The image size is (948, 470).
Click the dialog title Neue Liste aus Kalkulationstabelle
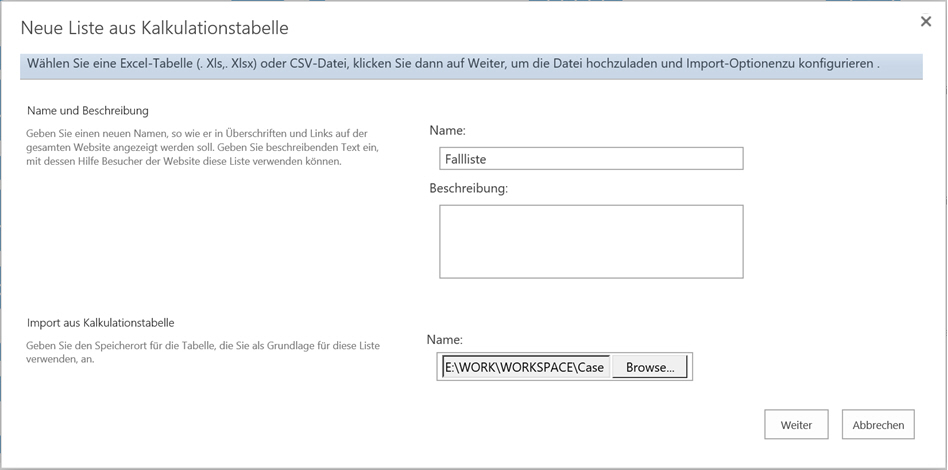pos(154,28)
